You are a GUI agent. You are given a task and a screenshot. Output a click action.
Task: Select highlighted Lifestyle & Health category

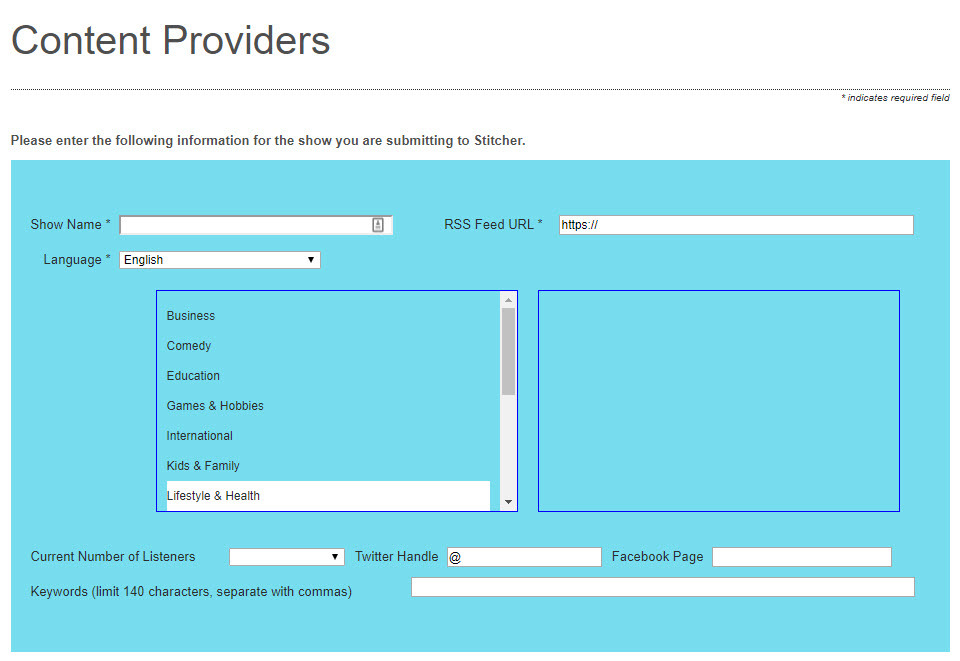coord(328,496)
